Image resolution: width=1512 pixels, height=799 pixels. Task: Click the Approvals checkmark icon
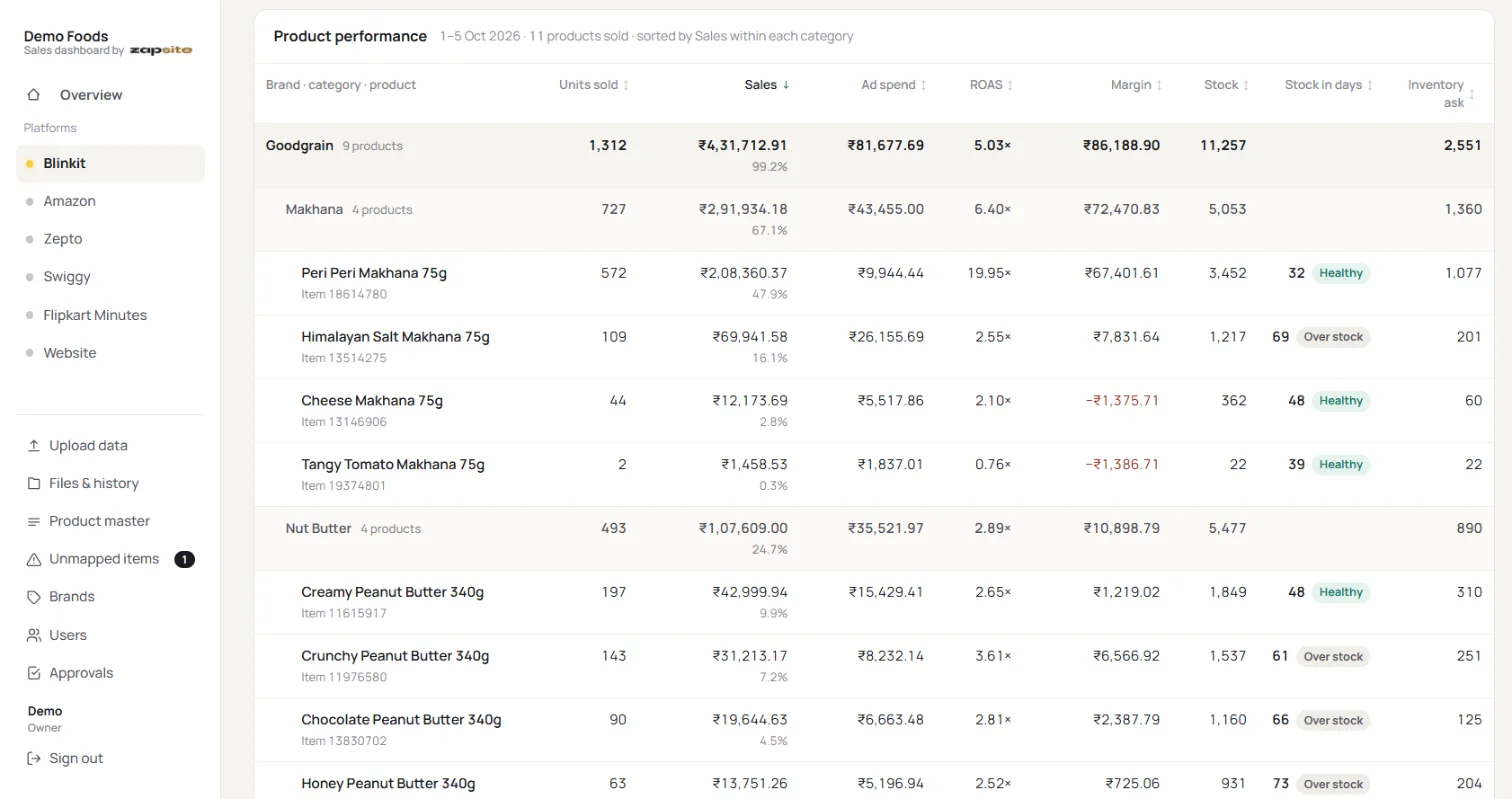(x=34, y=674)
